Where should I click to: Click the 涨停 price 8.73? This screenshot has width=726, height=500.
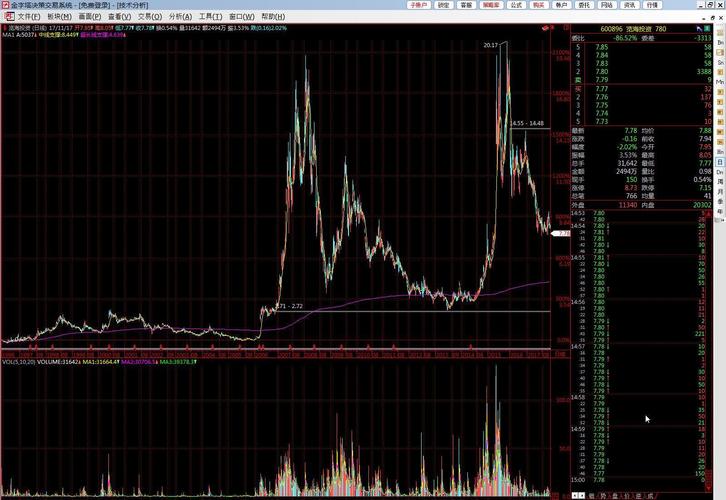pyautogui.click(x=631, y=188)
